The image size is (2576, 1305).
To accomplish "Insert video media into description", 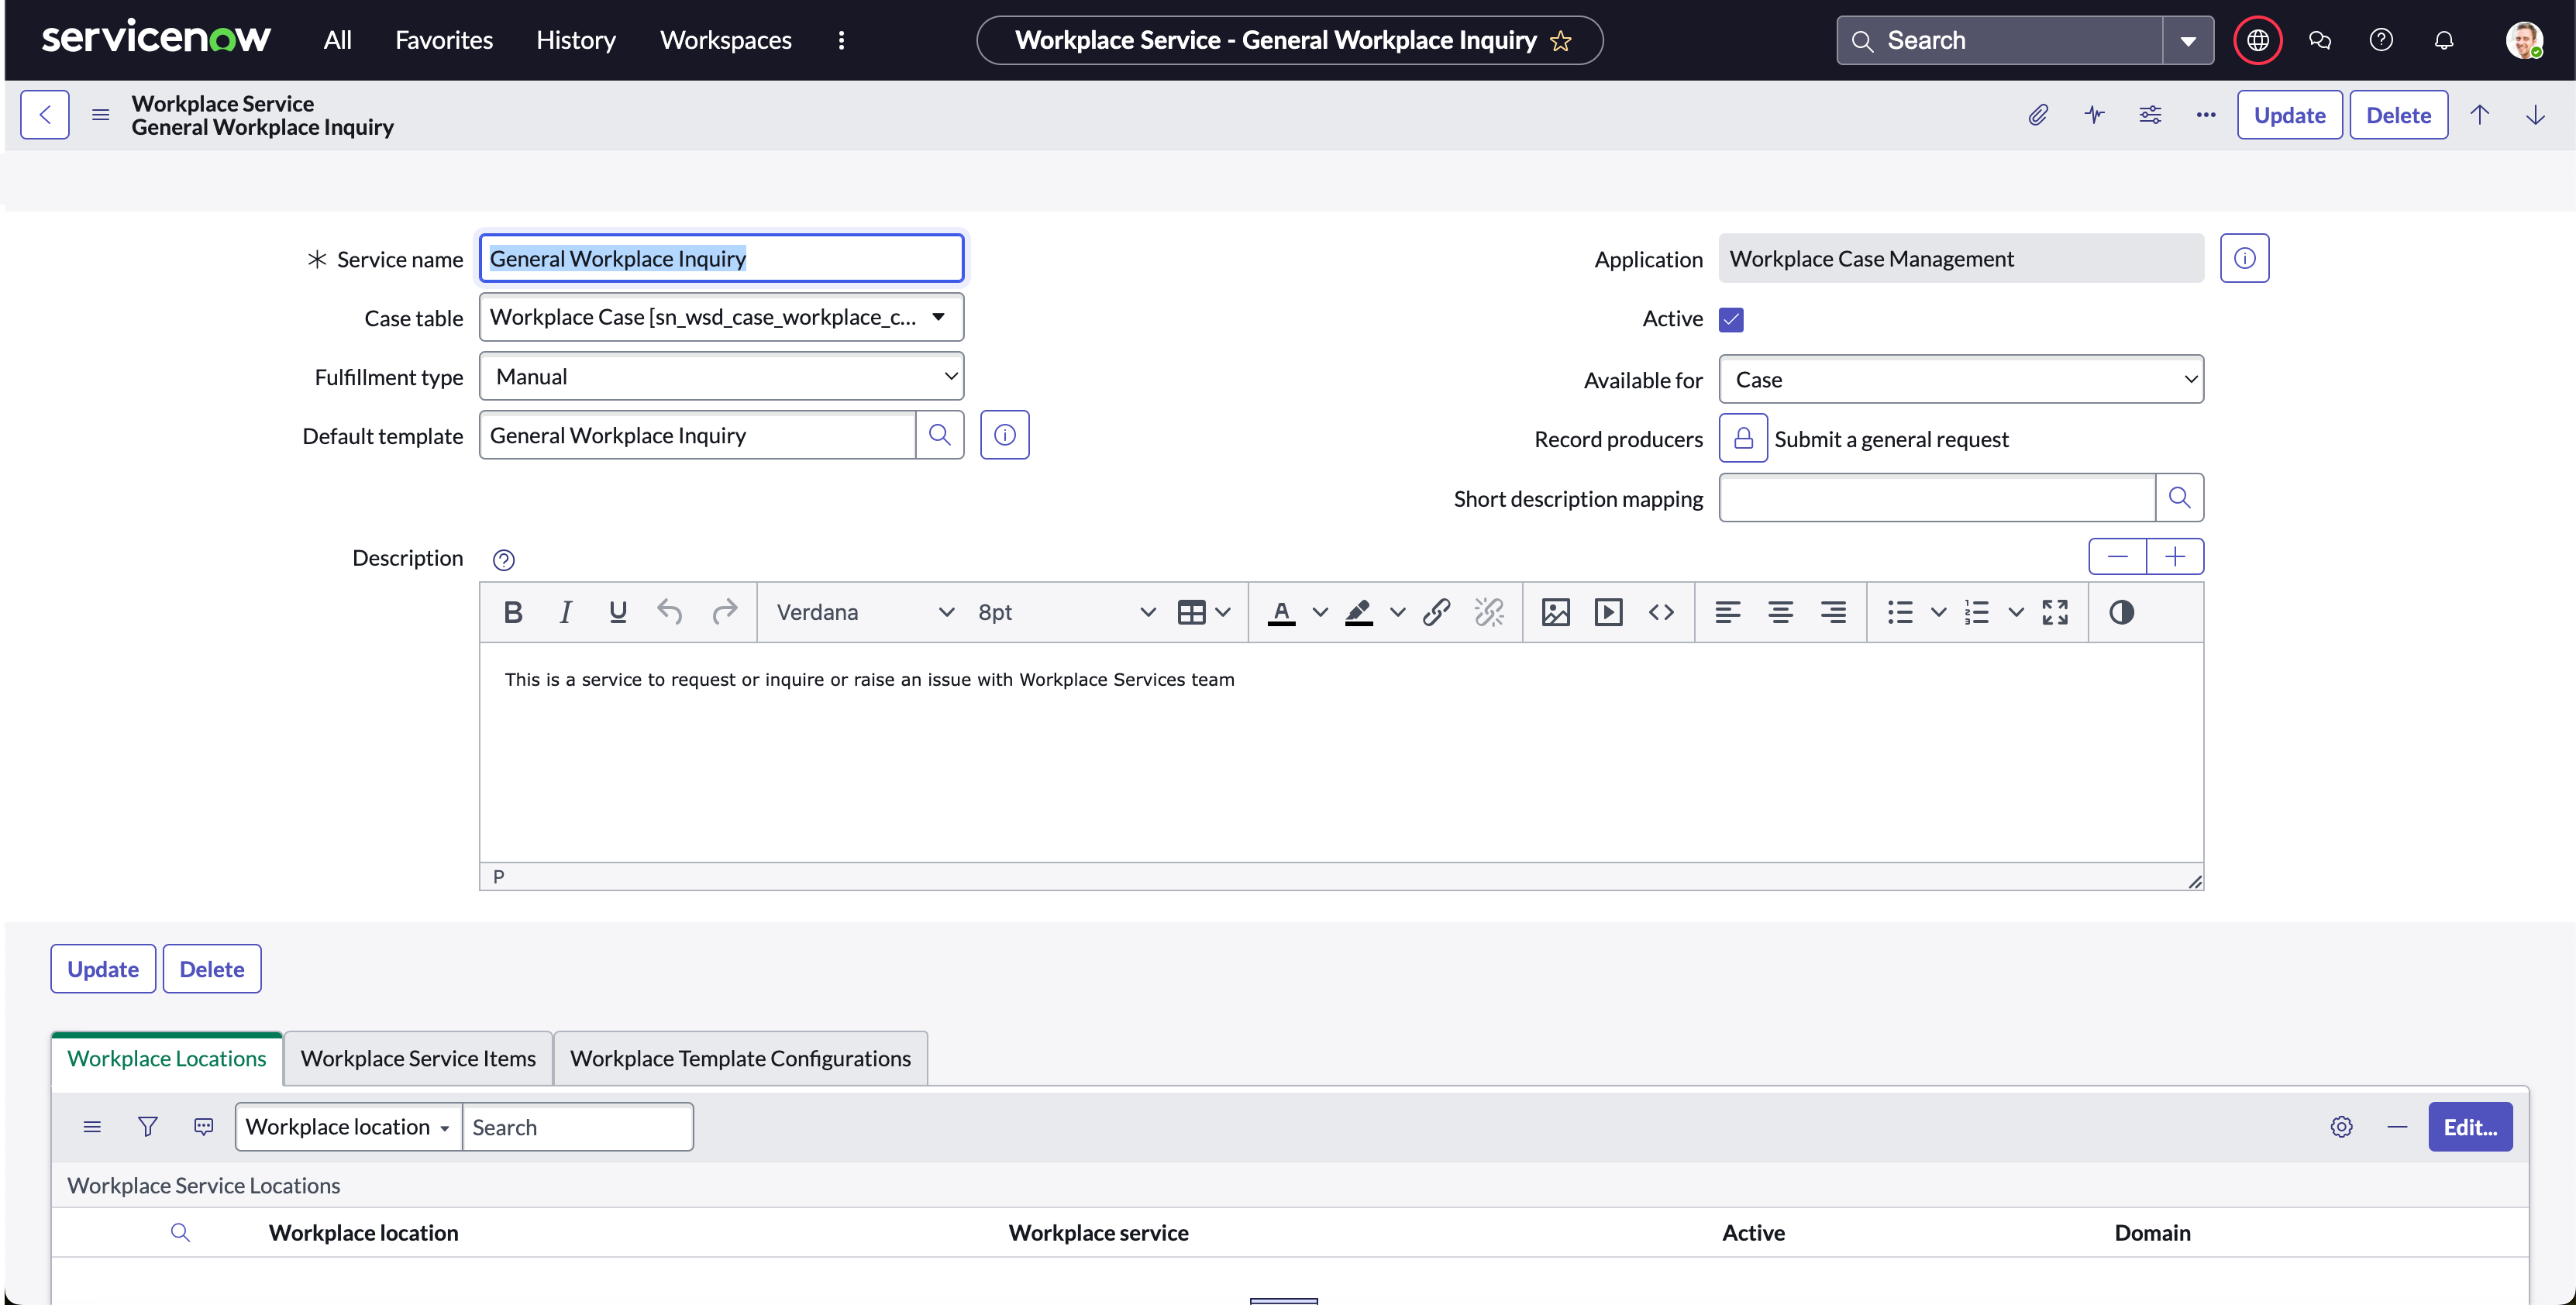I will point(1608,612).
